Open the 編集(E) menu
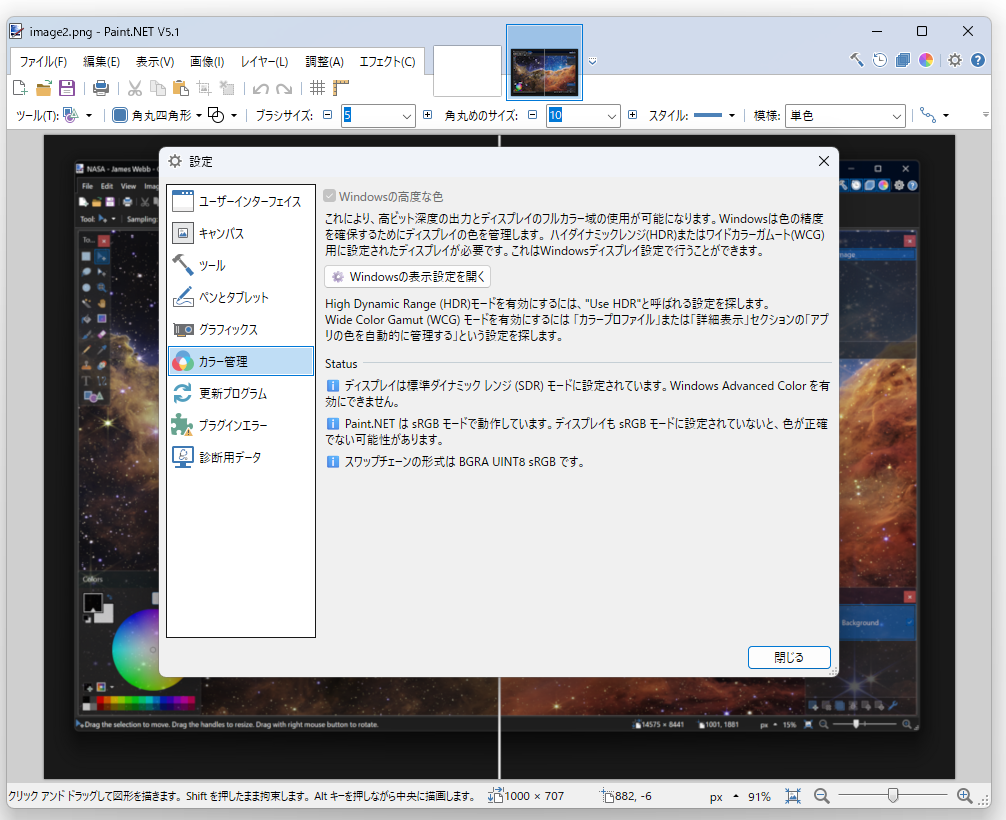 click(101, 62)
